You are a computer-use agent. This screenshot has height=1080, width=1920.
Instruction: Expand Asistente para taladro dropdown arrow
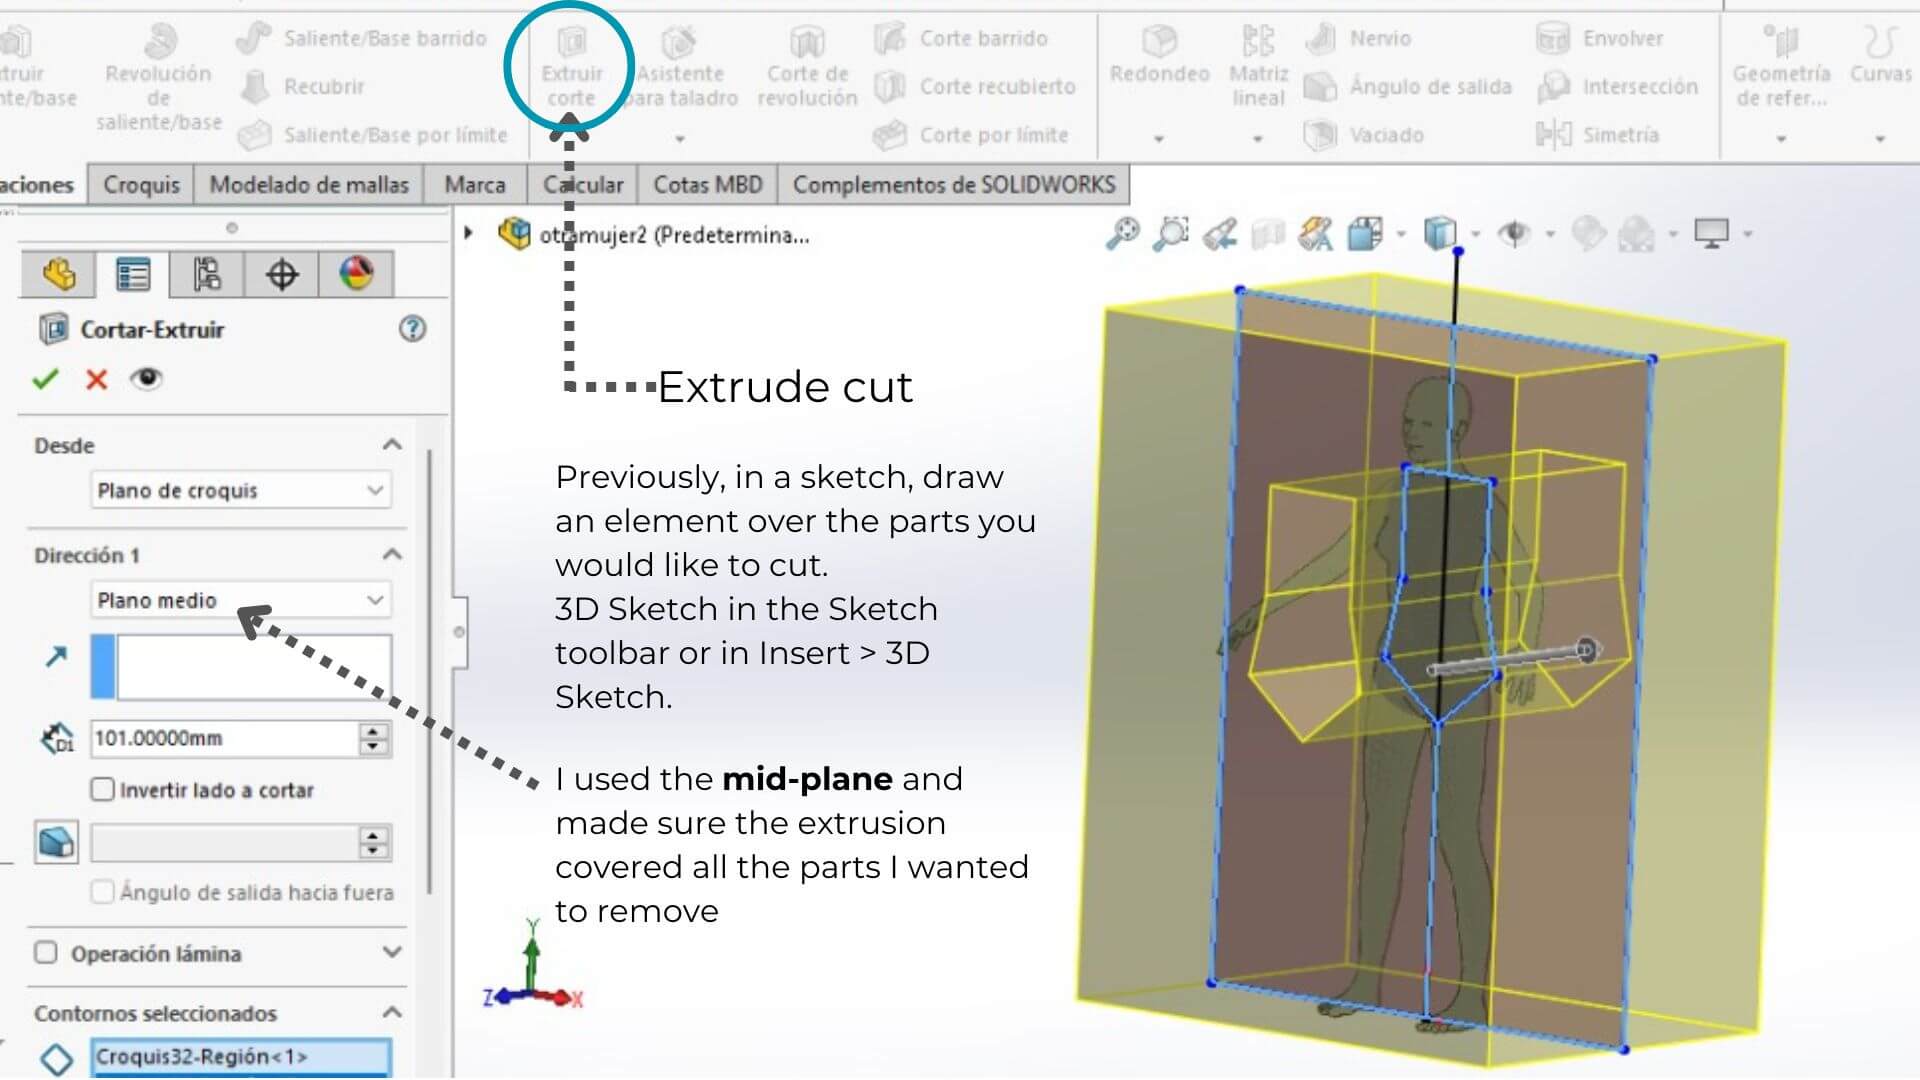click(x=680, y=139)
